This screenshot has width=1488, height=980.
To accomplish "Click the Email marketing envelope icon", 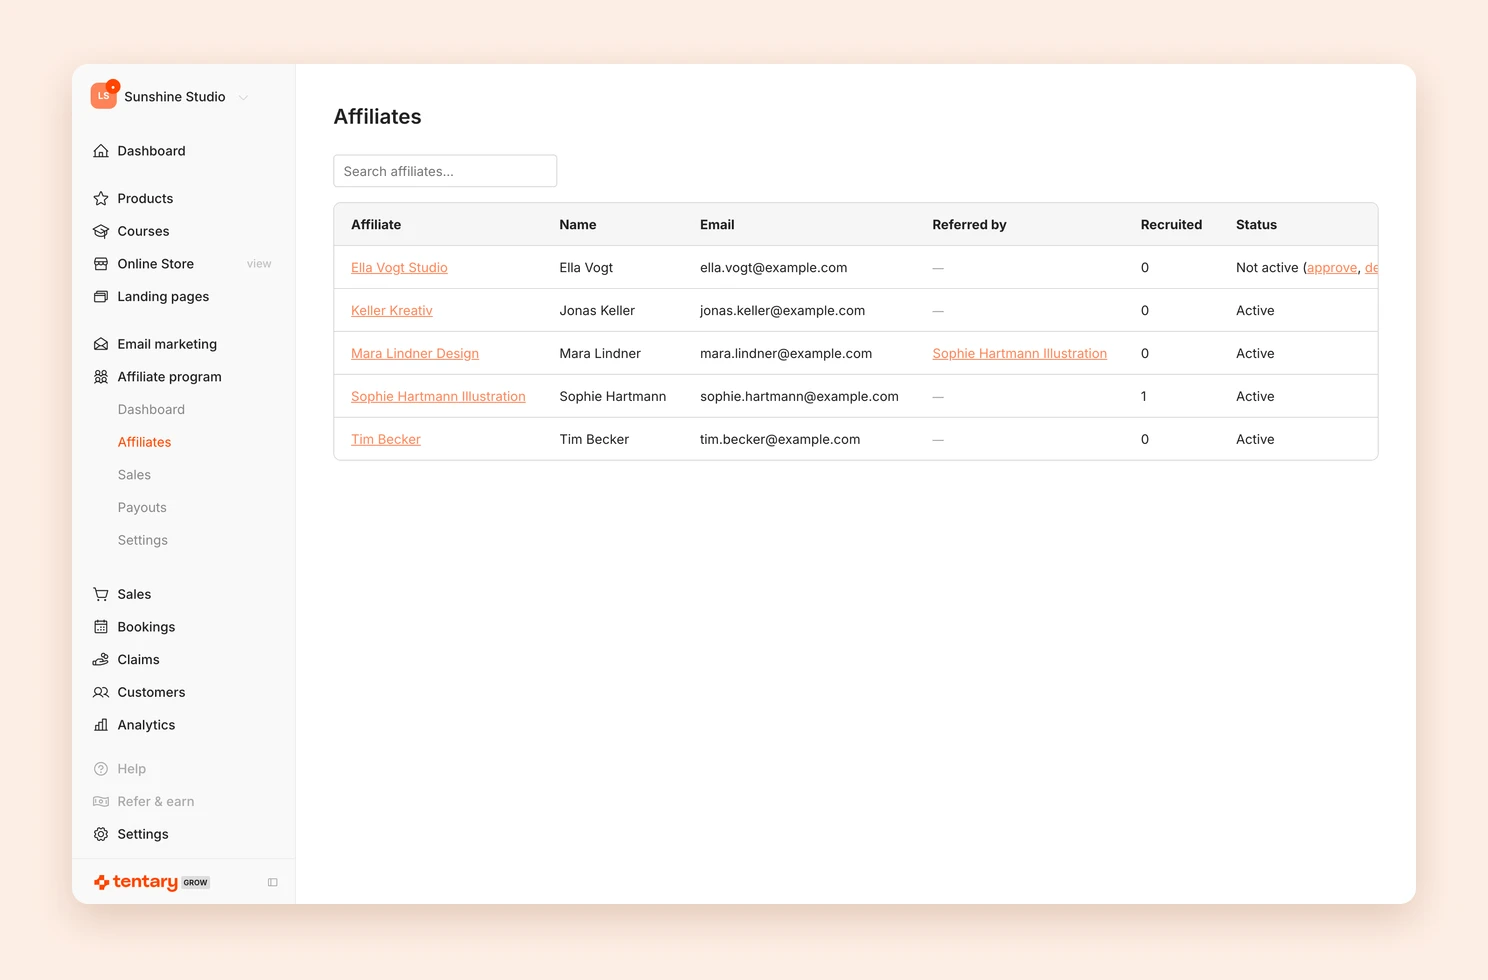I will [x=101, y=344].
